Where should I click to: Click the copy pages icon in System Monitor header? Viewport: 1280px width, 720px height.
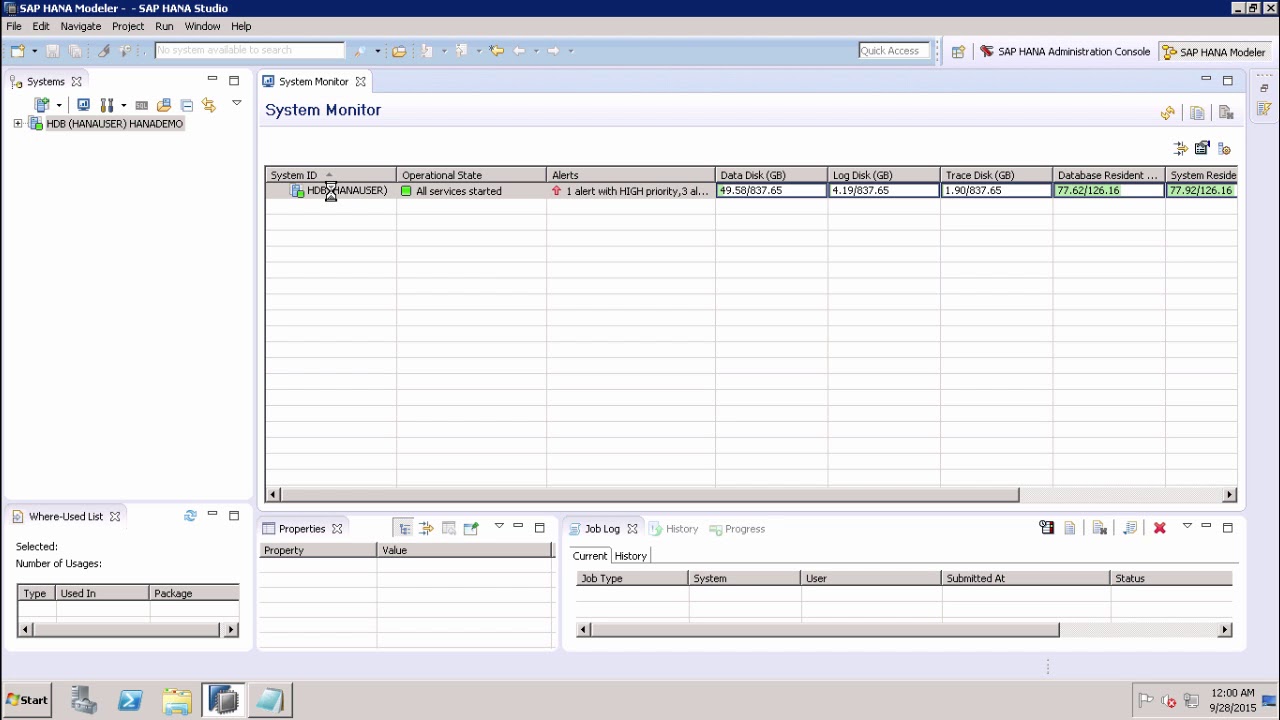(1197, 113)
